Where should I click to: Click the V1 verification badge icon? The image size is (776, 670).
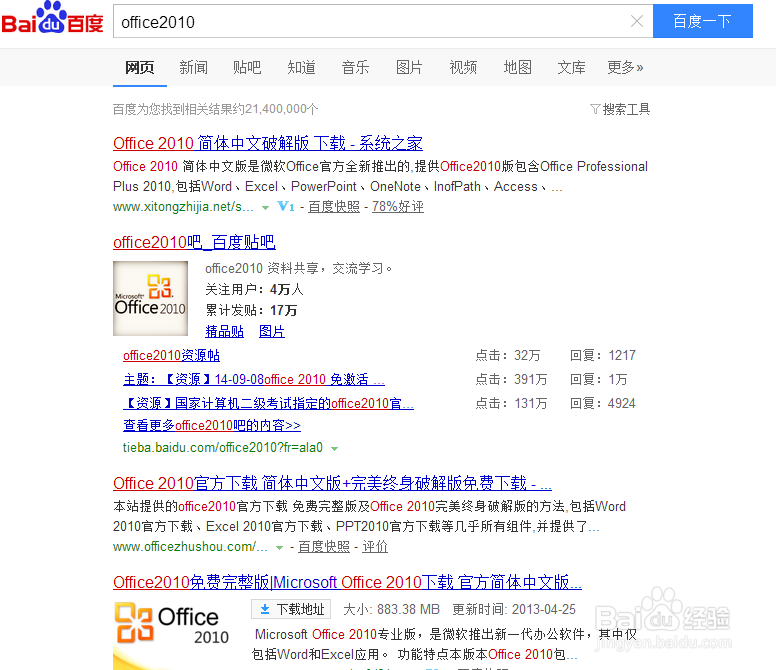pos(286,206)
